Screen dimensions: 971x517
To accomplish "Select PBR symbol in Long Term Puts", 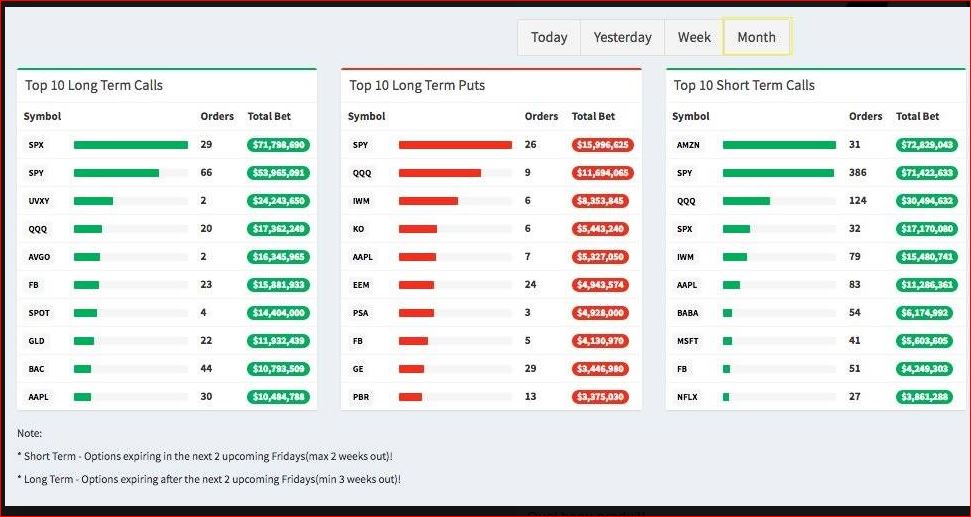I will coord(361,397).
